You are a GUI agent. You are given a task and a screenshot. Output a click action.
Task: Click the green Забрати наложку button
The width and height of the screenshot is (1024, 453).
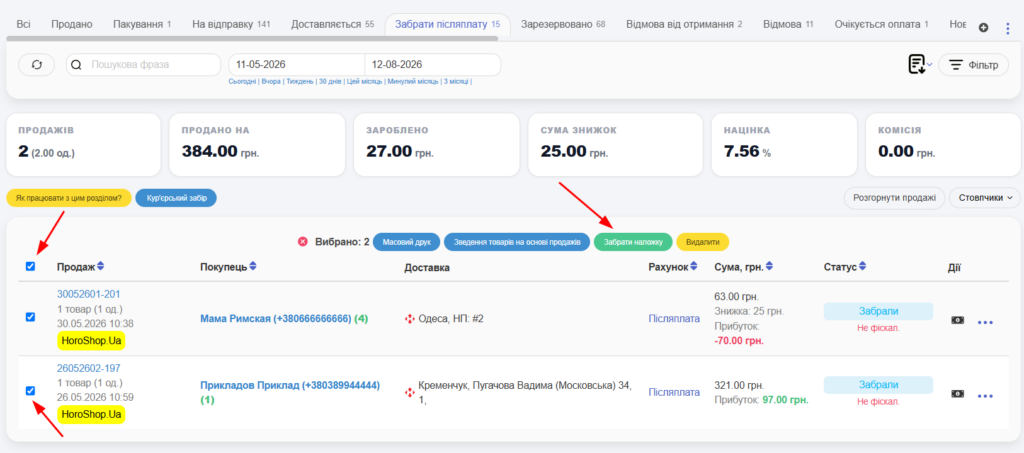click(x=633, y=242)
